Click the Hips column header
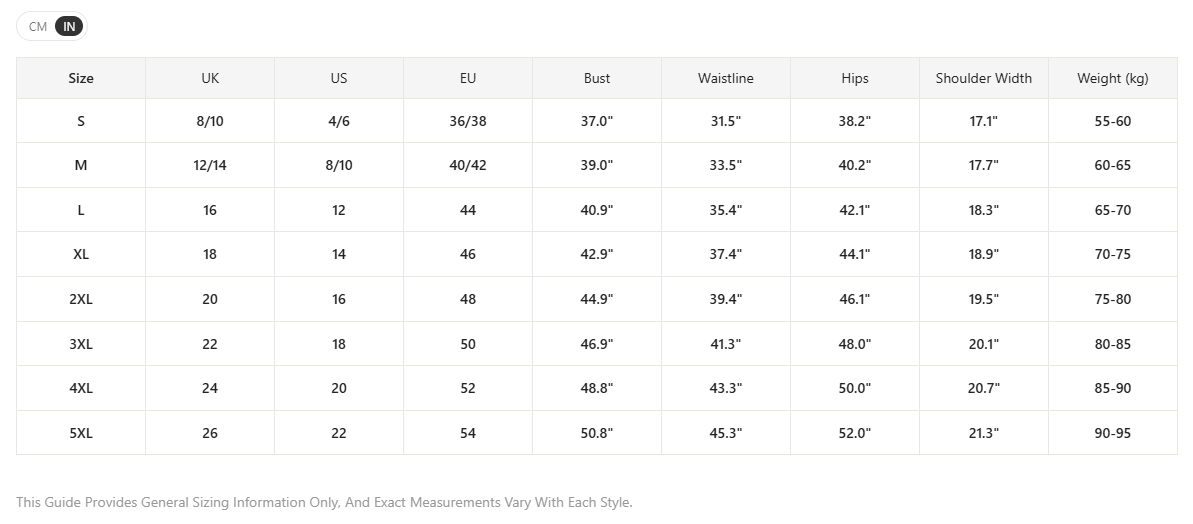Screen dimensions: 1193x524 855,78
